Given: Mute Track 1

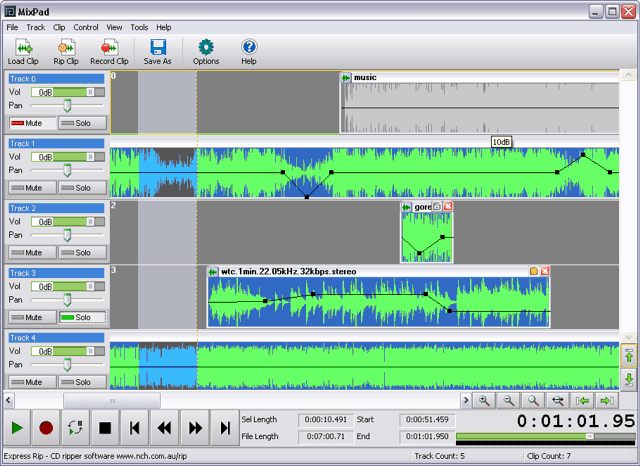Looking at the screenshot, I should (32, 188).
